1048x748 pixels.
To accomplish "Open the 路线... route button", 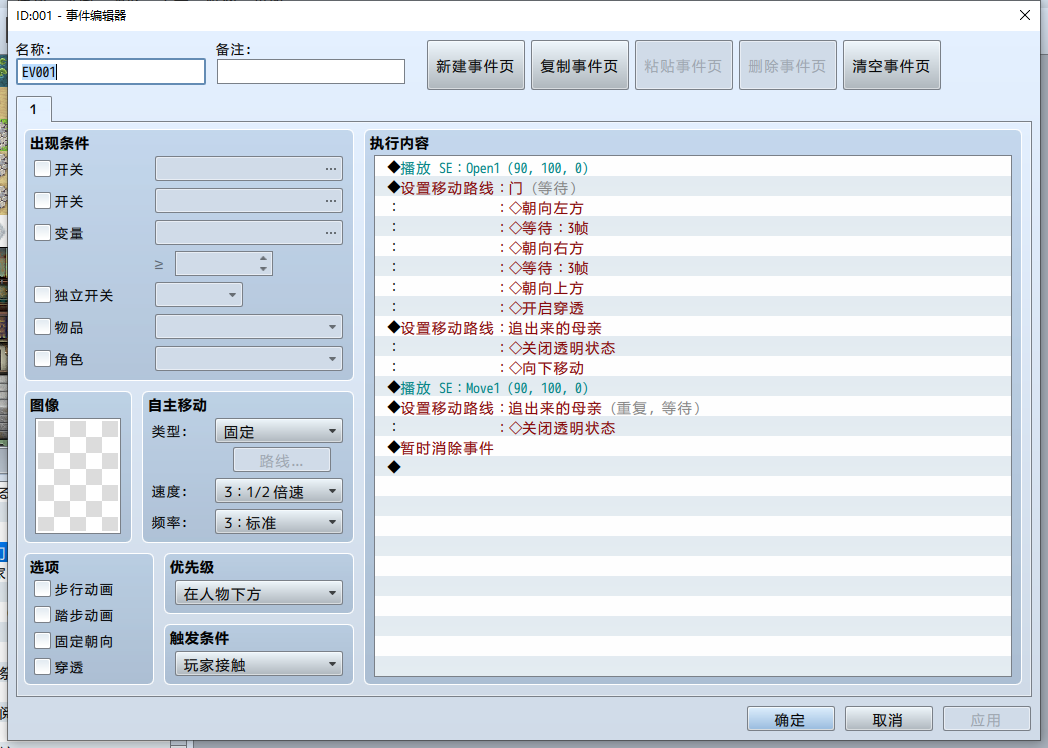I will [281, 461].
